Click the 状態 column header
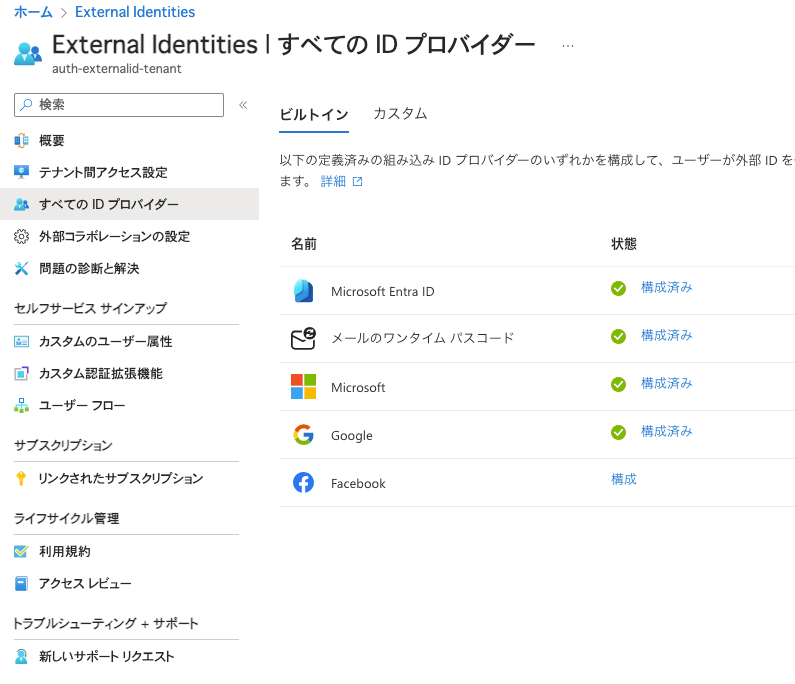Viewport: 795px width, 684px height. pyautogui.click(x=624, y=244)
